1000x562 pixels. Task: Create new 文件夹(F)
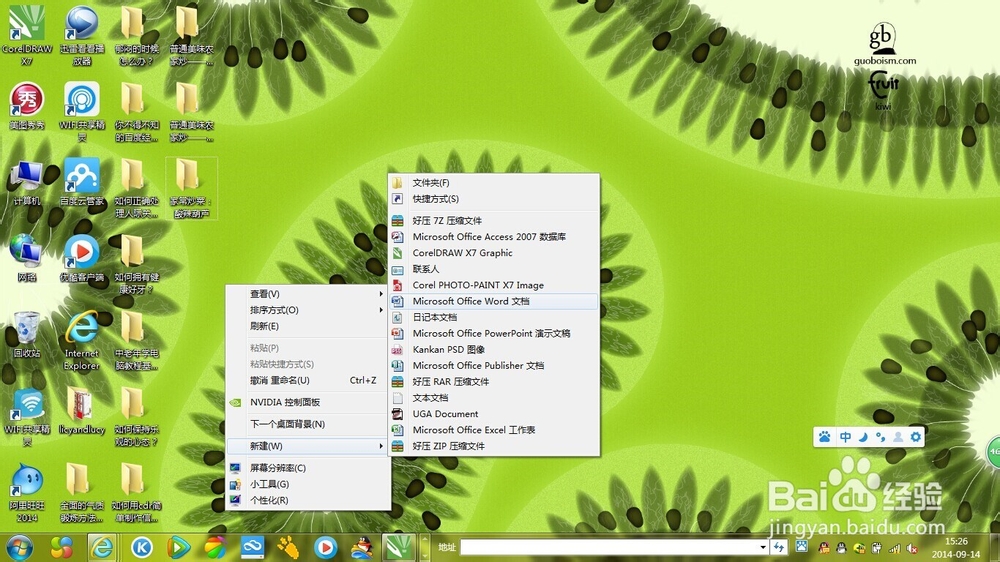494,182
